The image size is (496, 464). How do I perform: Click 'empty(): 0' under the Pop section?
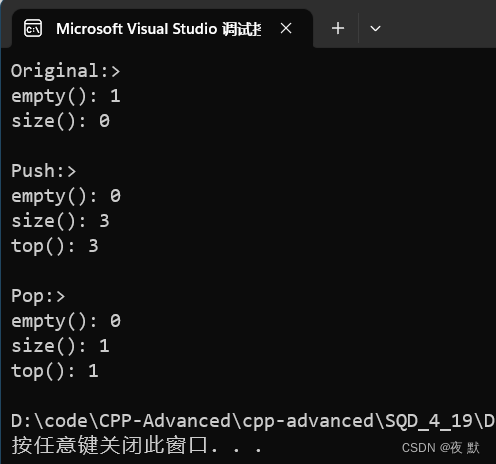point(66,321)
